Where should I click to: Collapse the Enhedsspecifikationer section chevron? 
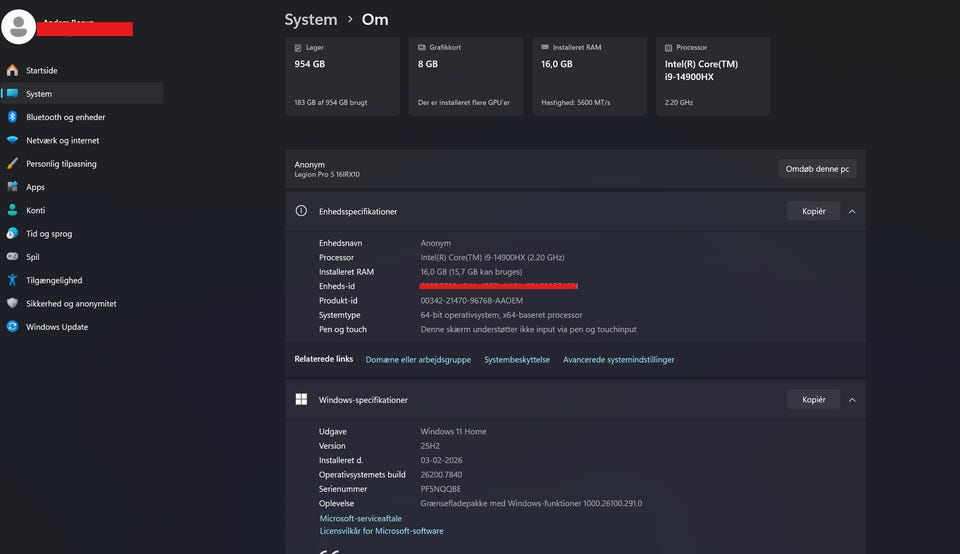(852, 211)
